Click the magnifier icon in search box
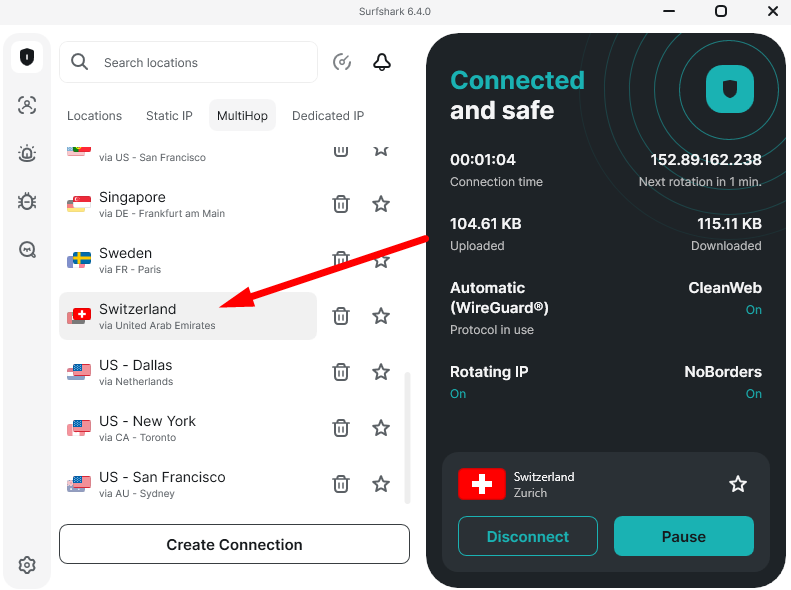Viewport: 791px width, 590px height. point(79,62)
